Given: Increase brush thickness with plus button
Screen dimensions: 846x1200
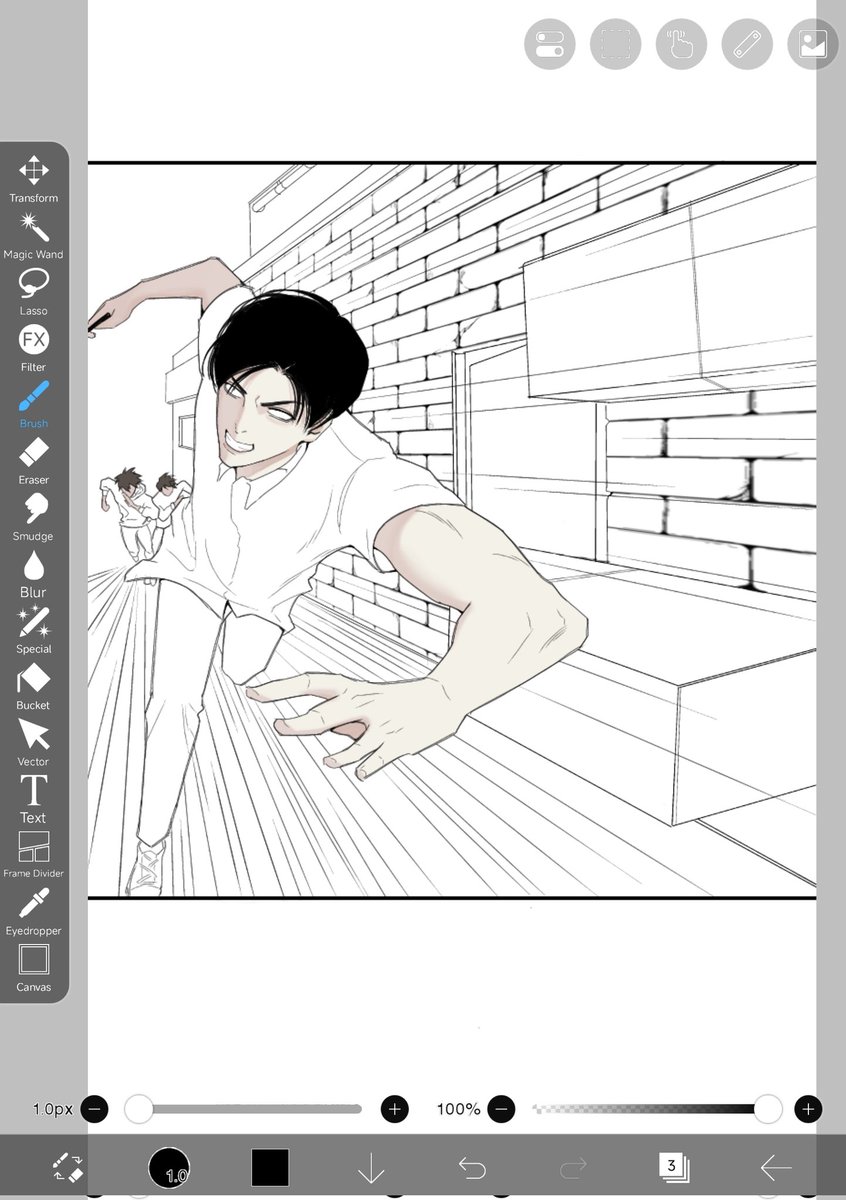Looking at the screenshot, I should 395,1108.
